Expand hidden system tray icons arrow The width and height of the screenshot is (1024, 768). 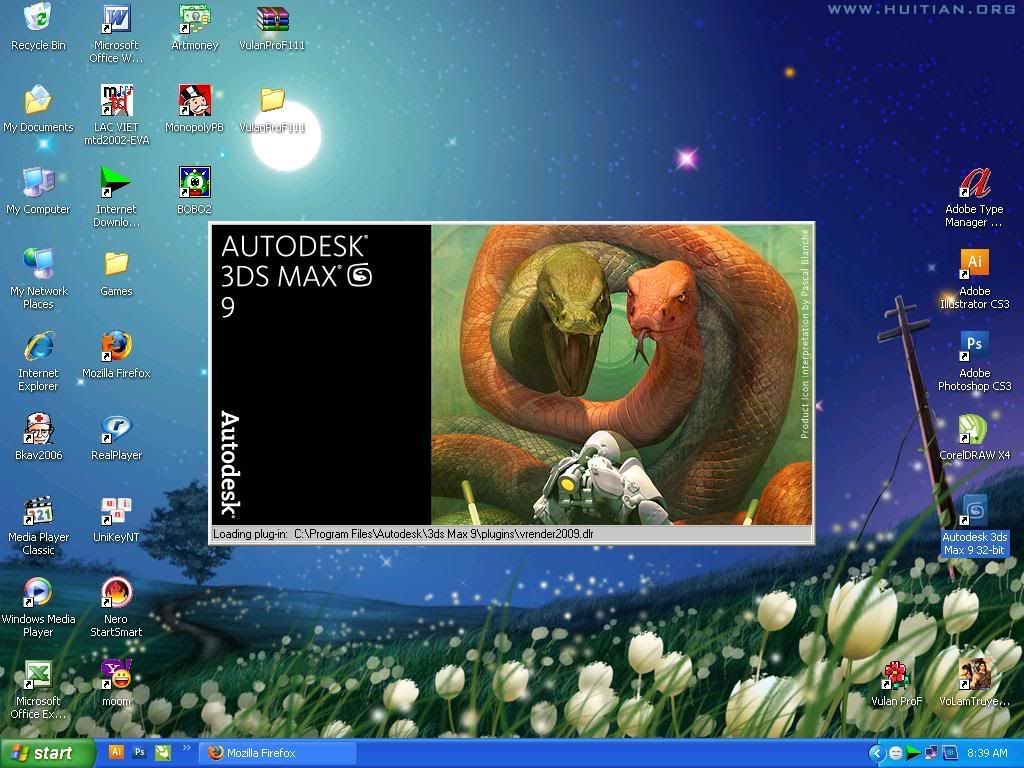pos(876,754)
